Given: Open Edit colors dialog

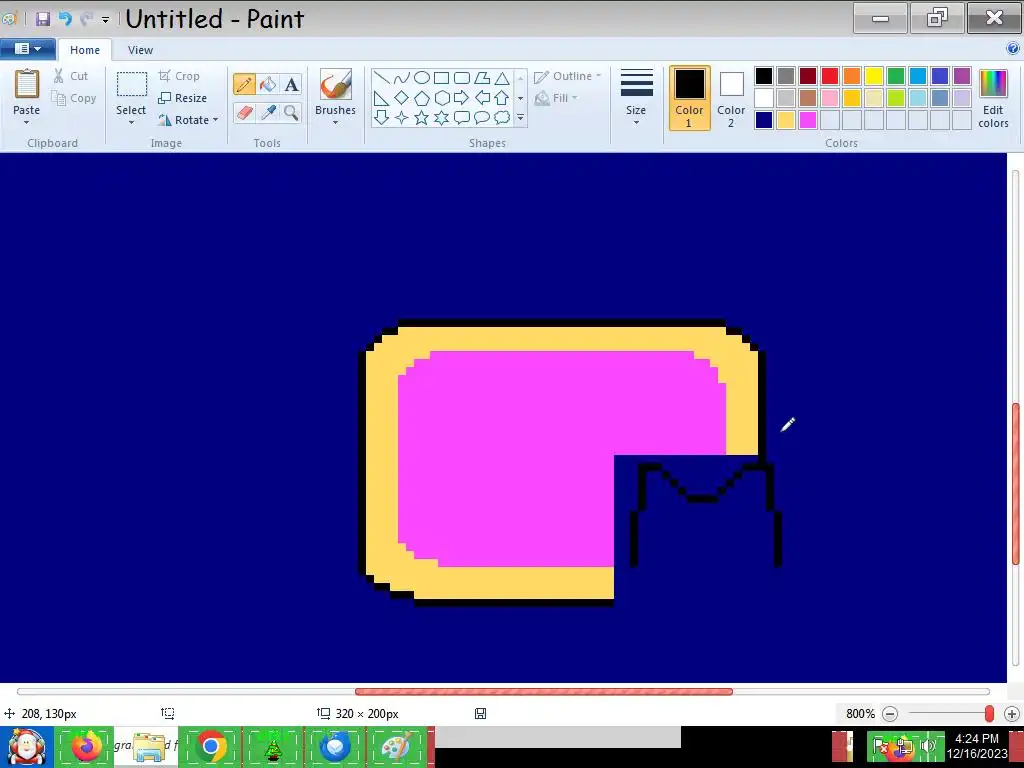Looking at the screenshot, I should 993,98.
